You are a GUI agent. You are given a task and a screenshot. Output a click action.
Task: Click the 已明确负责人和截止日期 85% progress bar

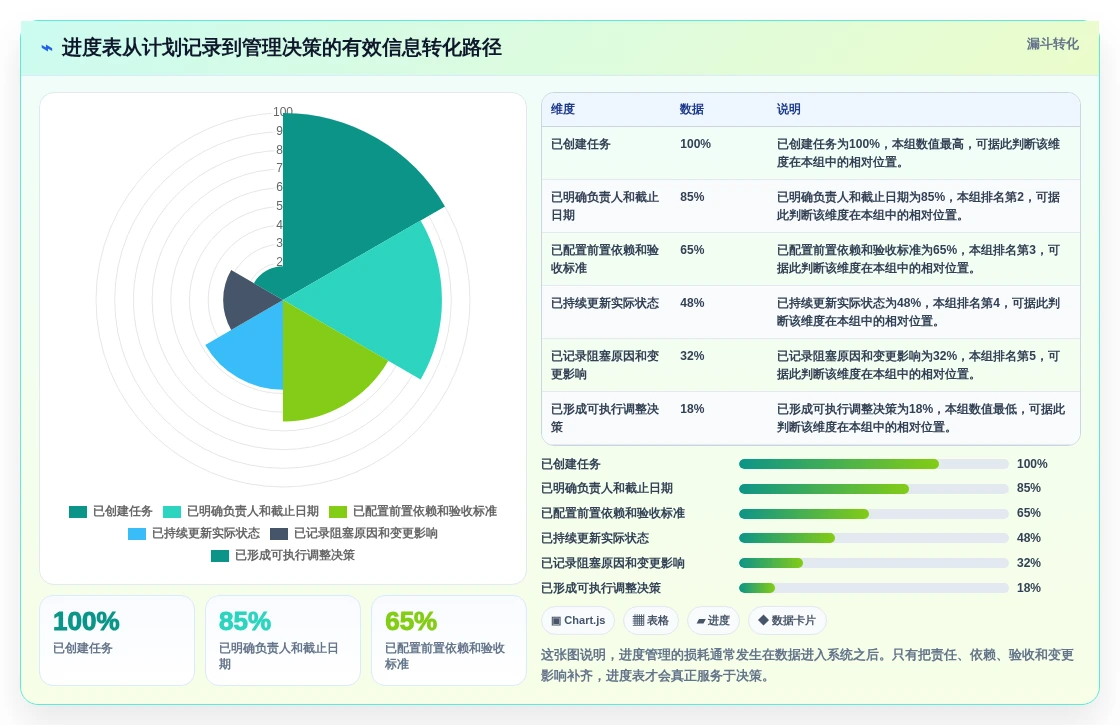tap(874, 489)
